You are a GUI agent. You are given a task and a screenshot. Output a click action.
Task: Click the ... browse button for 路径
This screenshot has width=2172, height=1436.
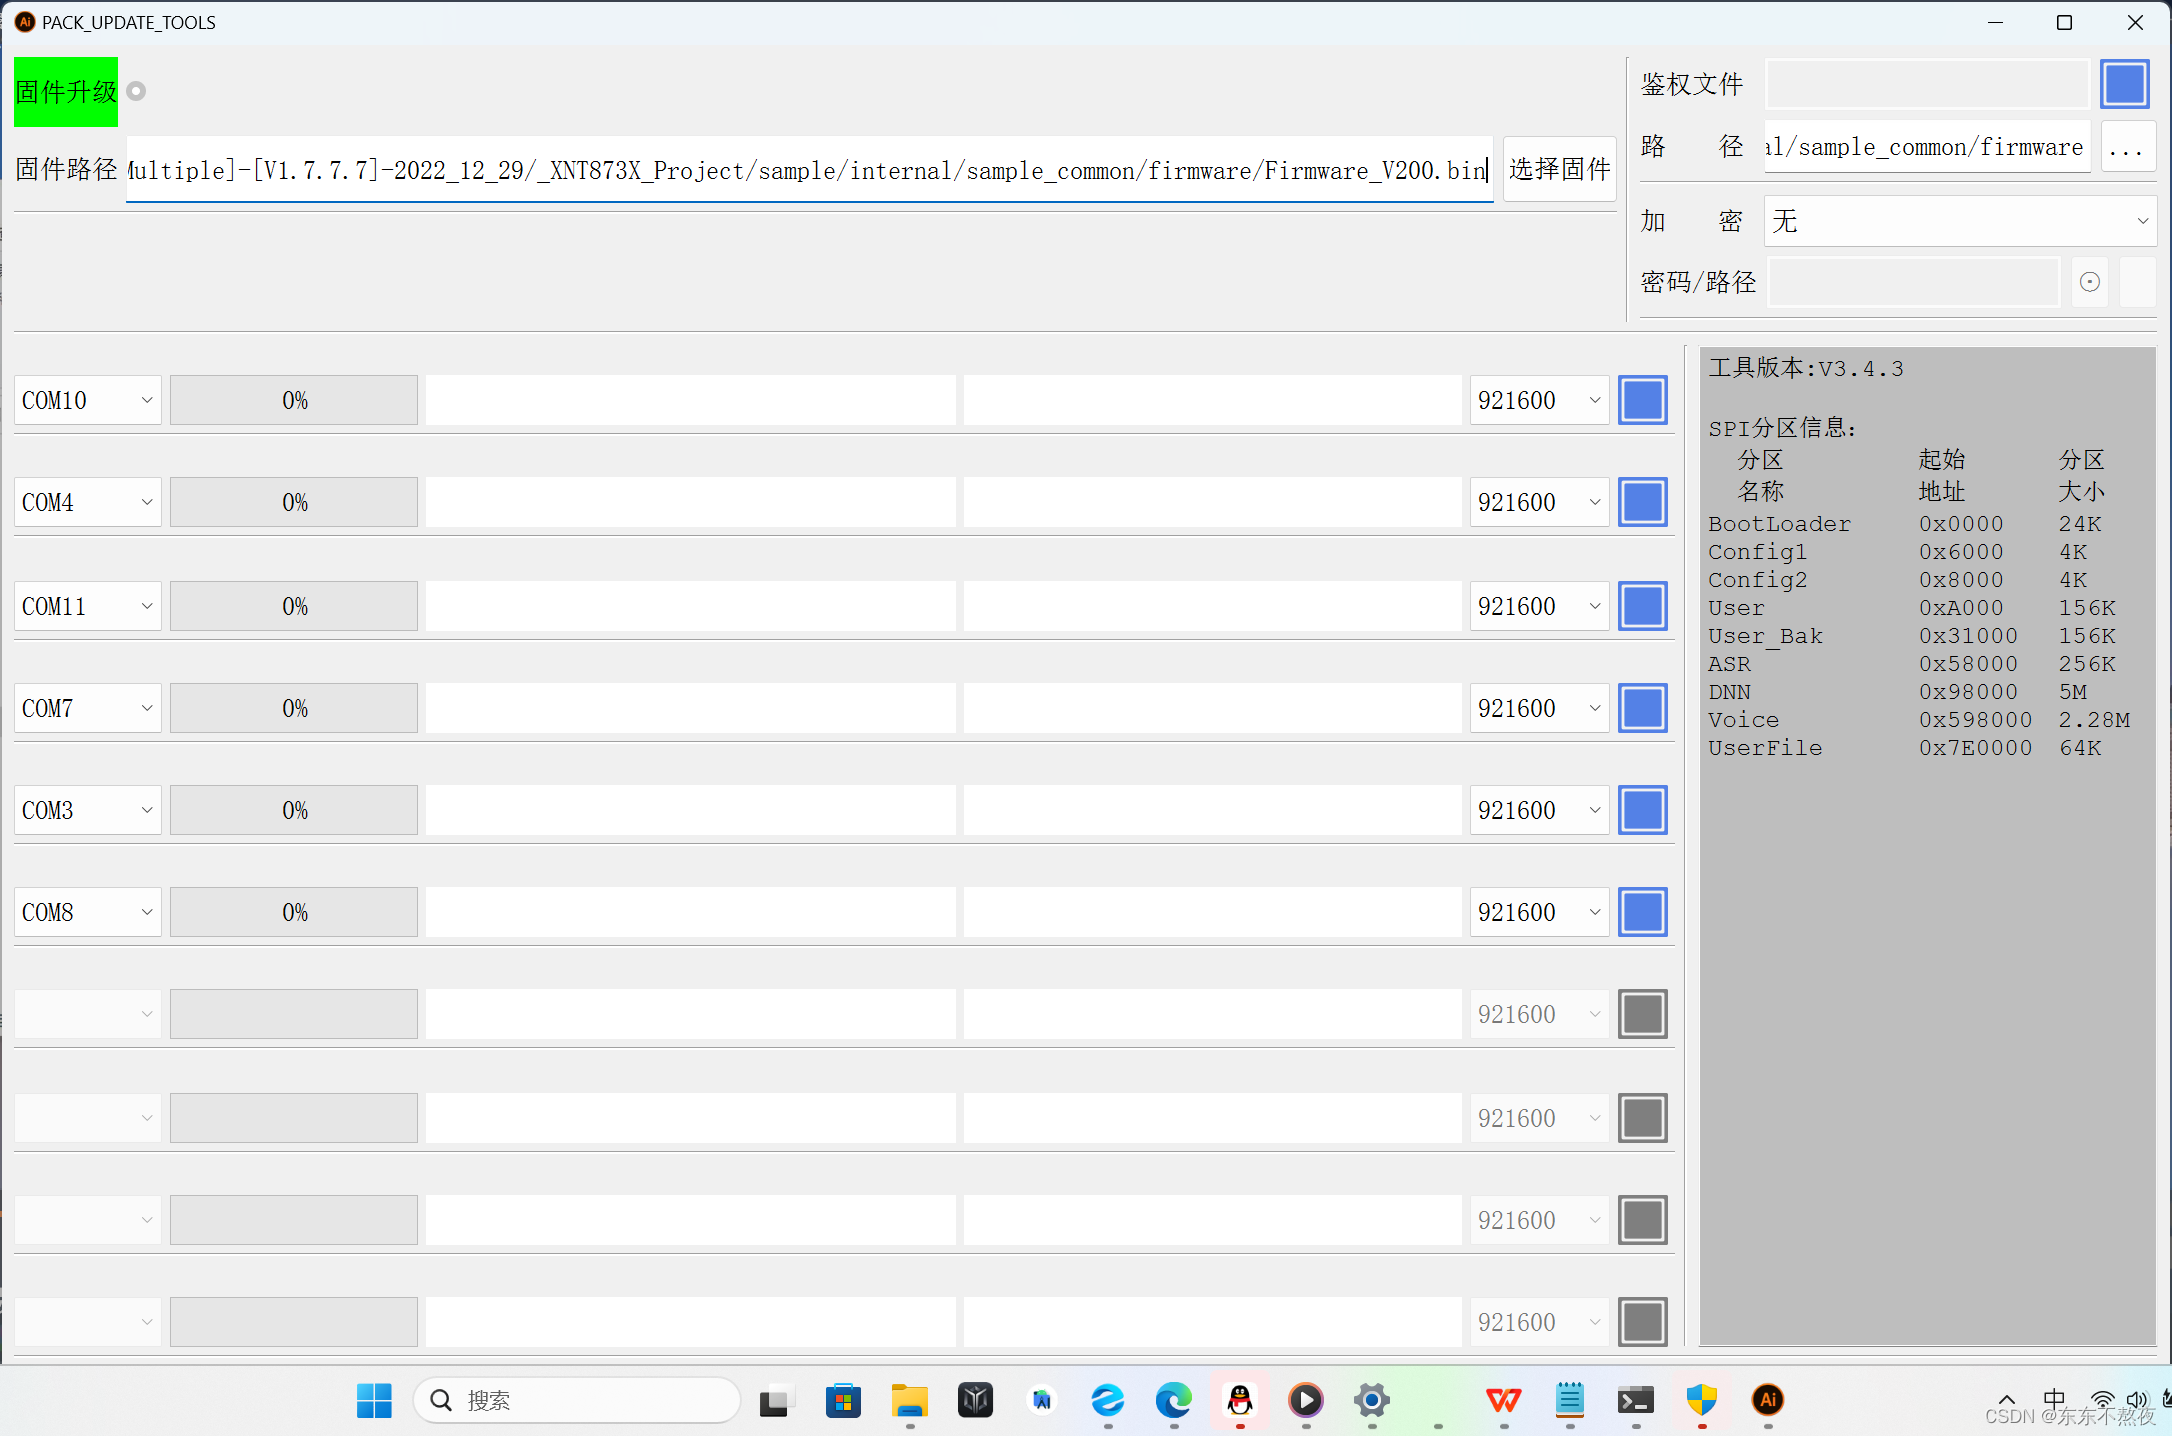tap(2126, 147)
